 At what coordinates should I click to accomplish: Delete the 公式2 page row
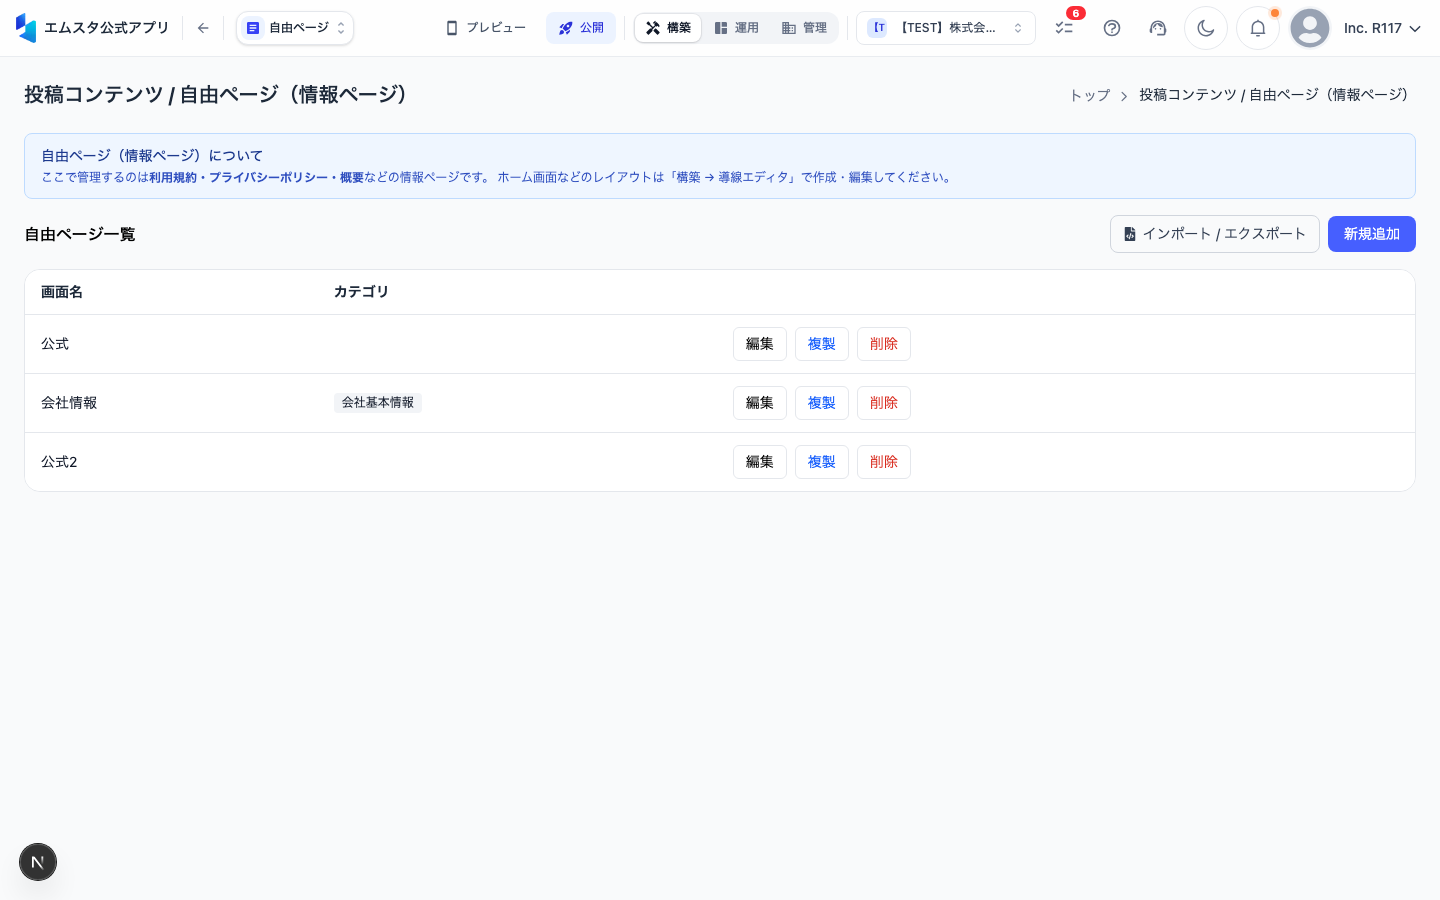click(x=884, y=462)
